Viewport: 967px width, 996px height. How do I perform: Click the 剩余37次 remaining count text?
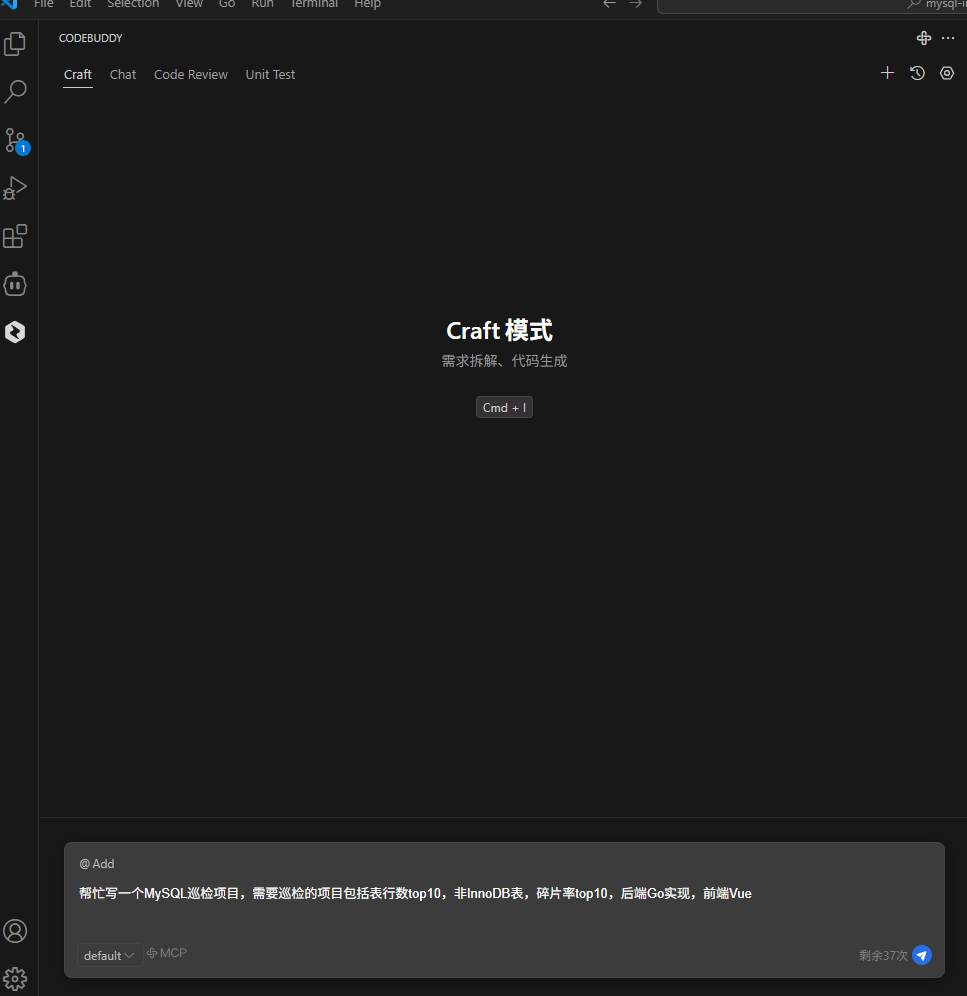[883, 955]
